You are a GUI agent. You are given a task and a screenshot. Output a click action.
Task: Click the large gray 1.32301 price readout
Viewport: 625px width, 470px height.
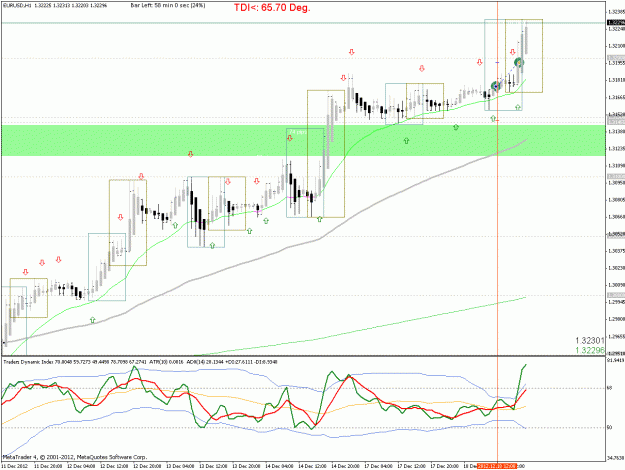[590, 340]
